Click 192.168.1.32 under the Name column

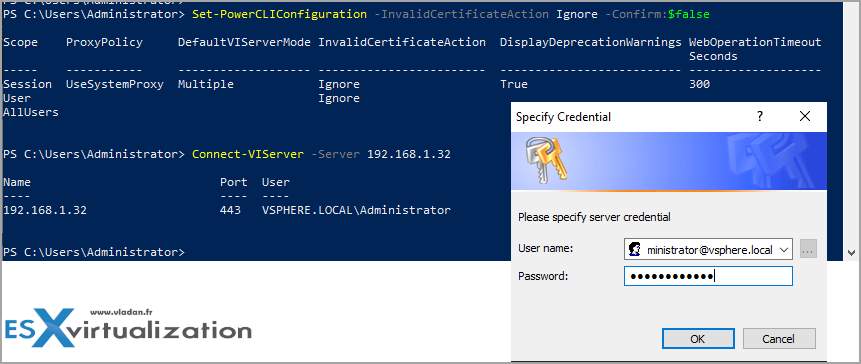45,210
